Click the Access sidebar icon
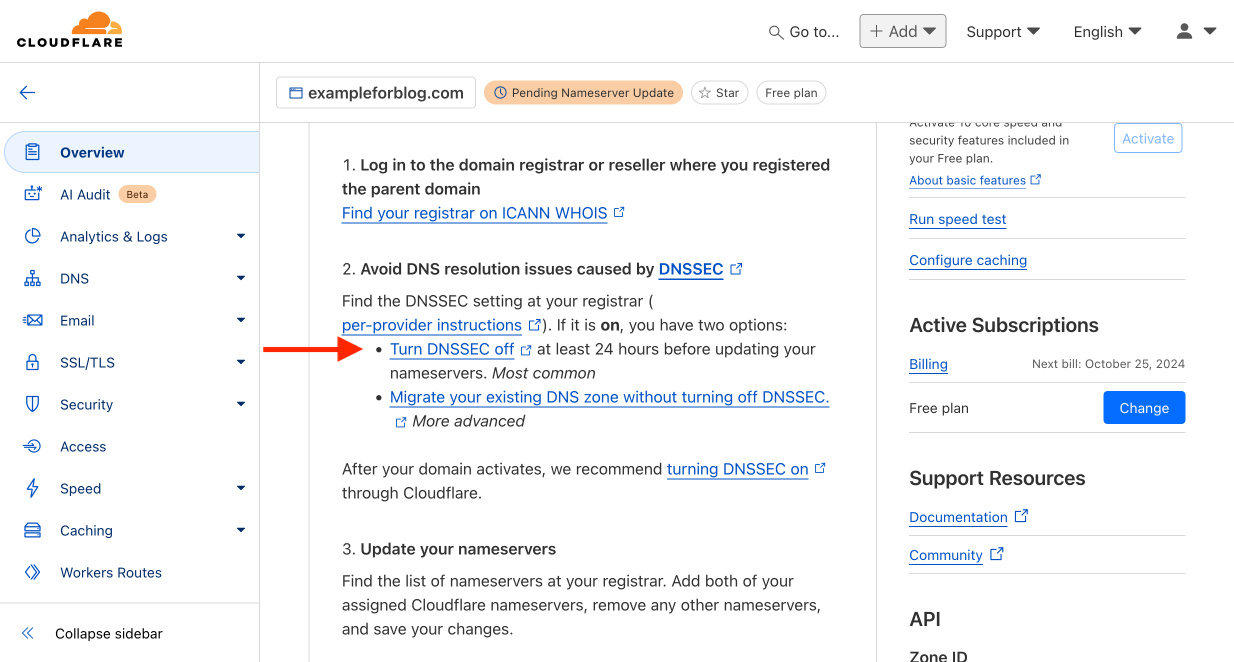The height and width of the screenshot is (662, 1234). tap(33, 446)
